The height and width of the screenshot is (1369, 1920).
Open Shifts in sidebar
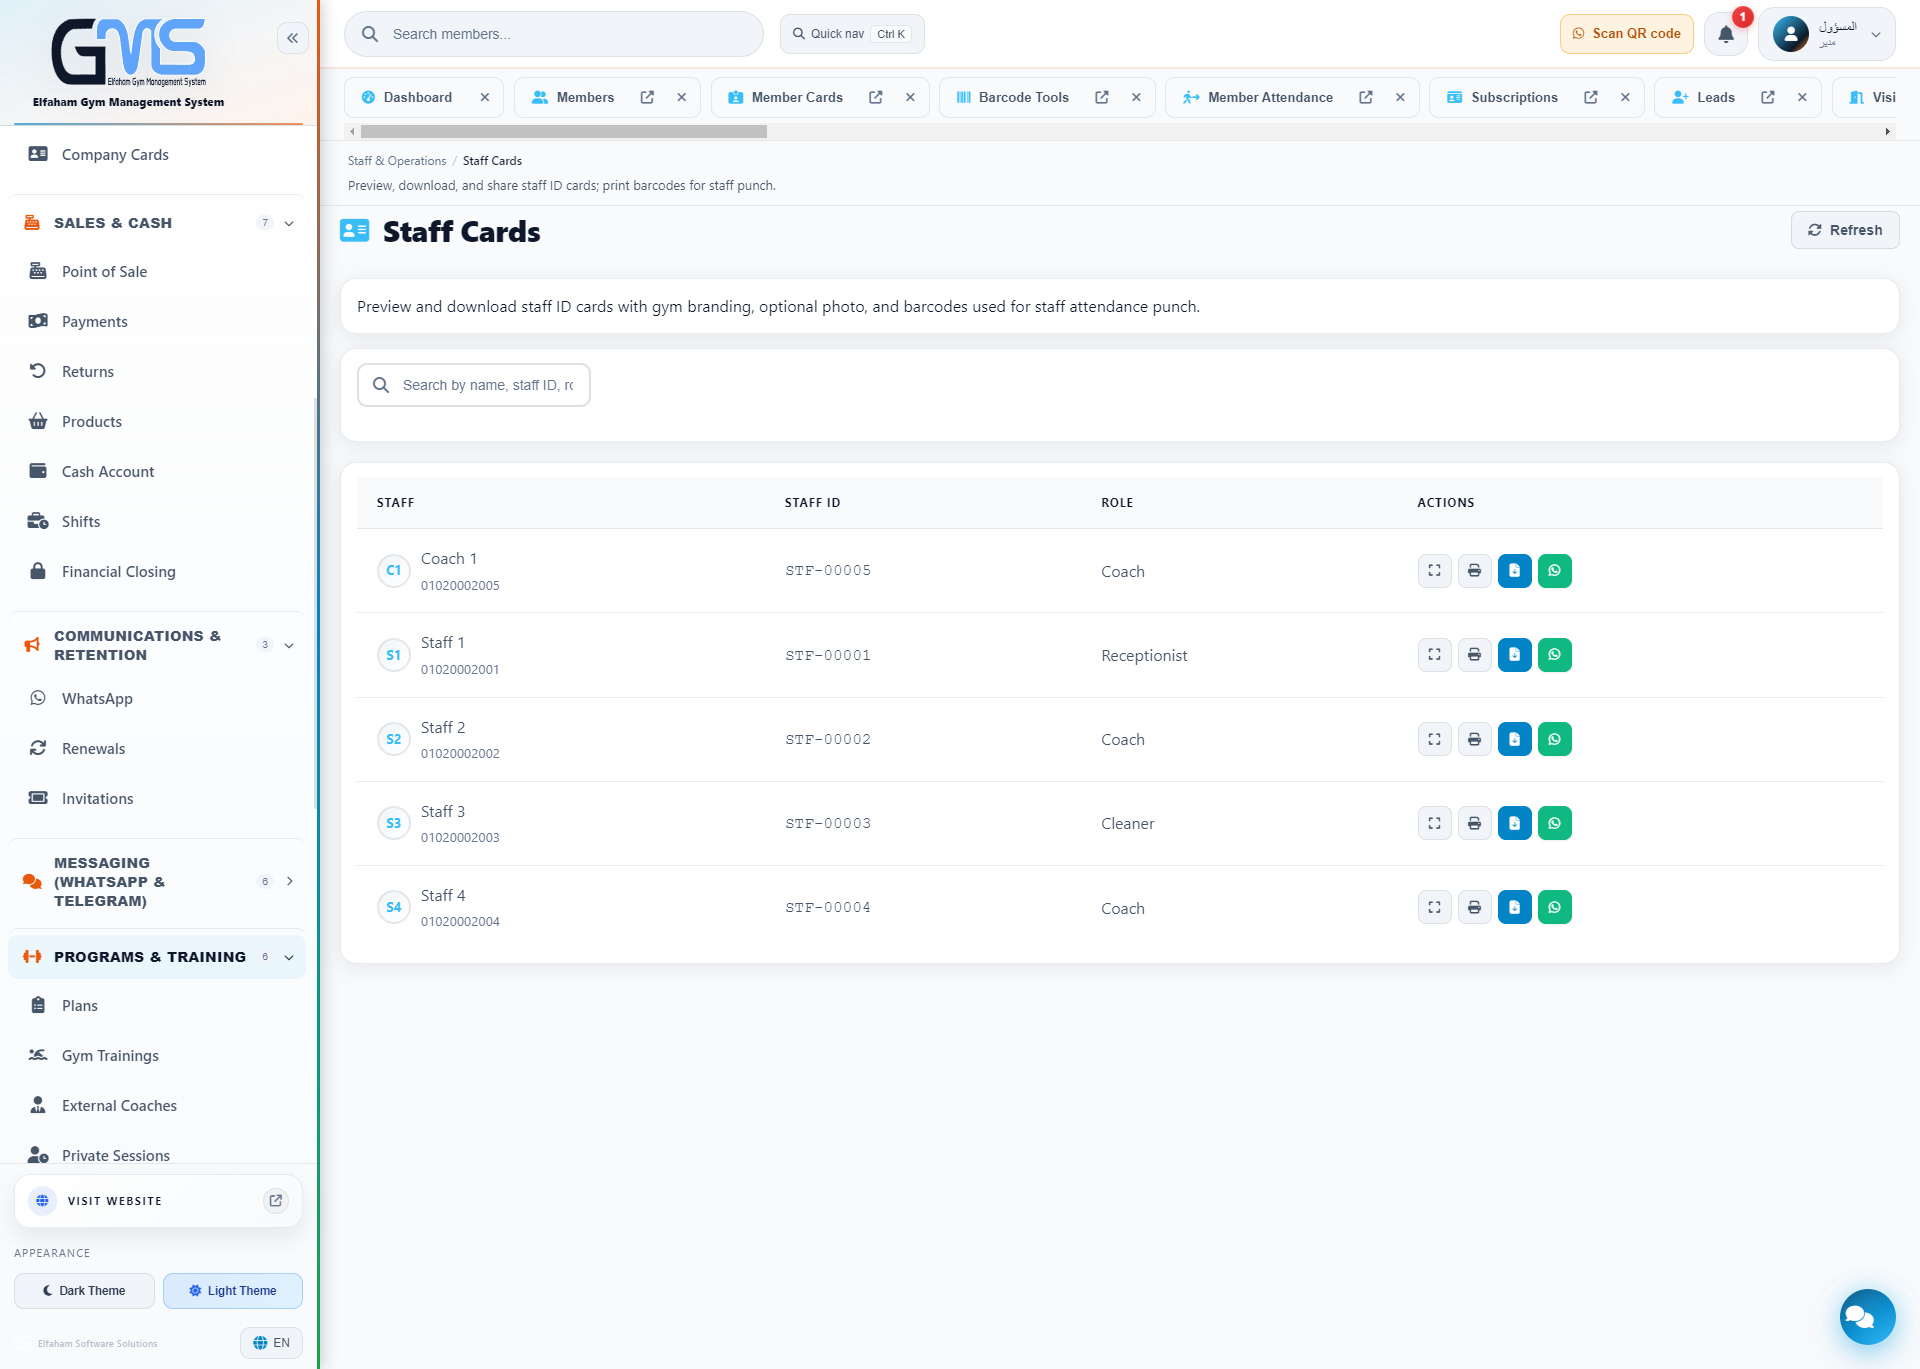81,522
